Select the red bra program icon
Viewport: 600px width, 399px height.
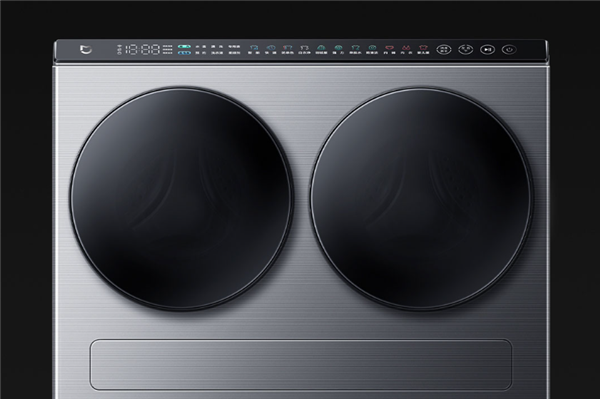click(x=406, y=47)
